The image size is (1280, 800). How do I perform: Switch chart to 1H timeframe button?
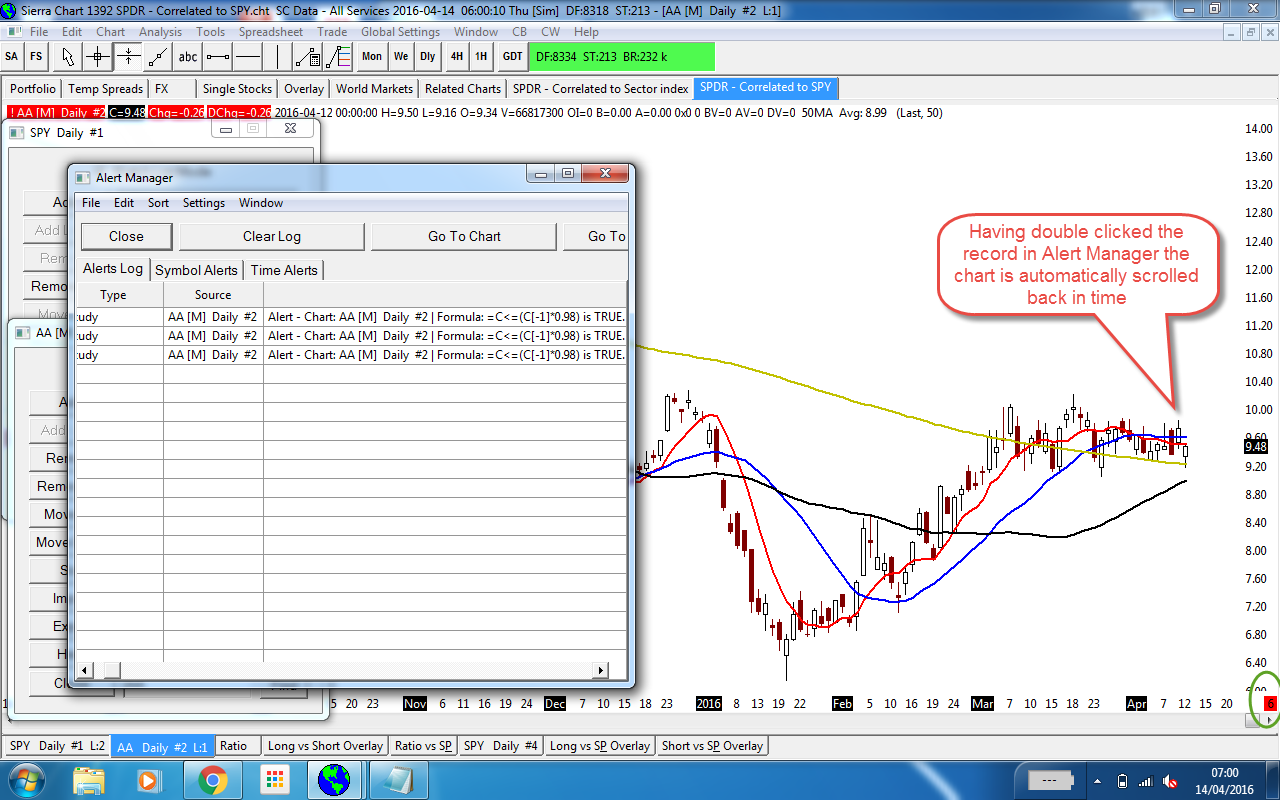[481, 56]
